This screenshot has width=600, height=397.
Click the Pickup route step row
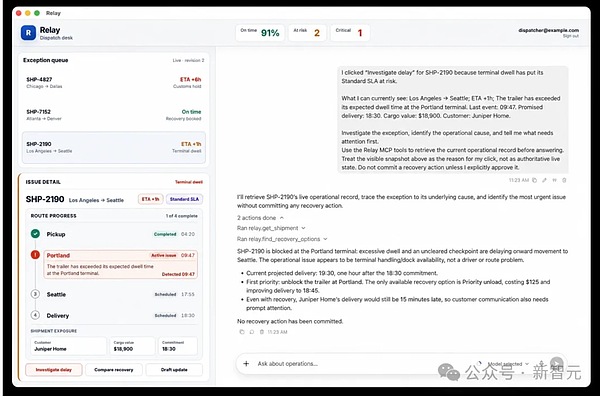tap(114, 234)
